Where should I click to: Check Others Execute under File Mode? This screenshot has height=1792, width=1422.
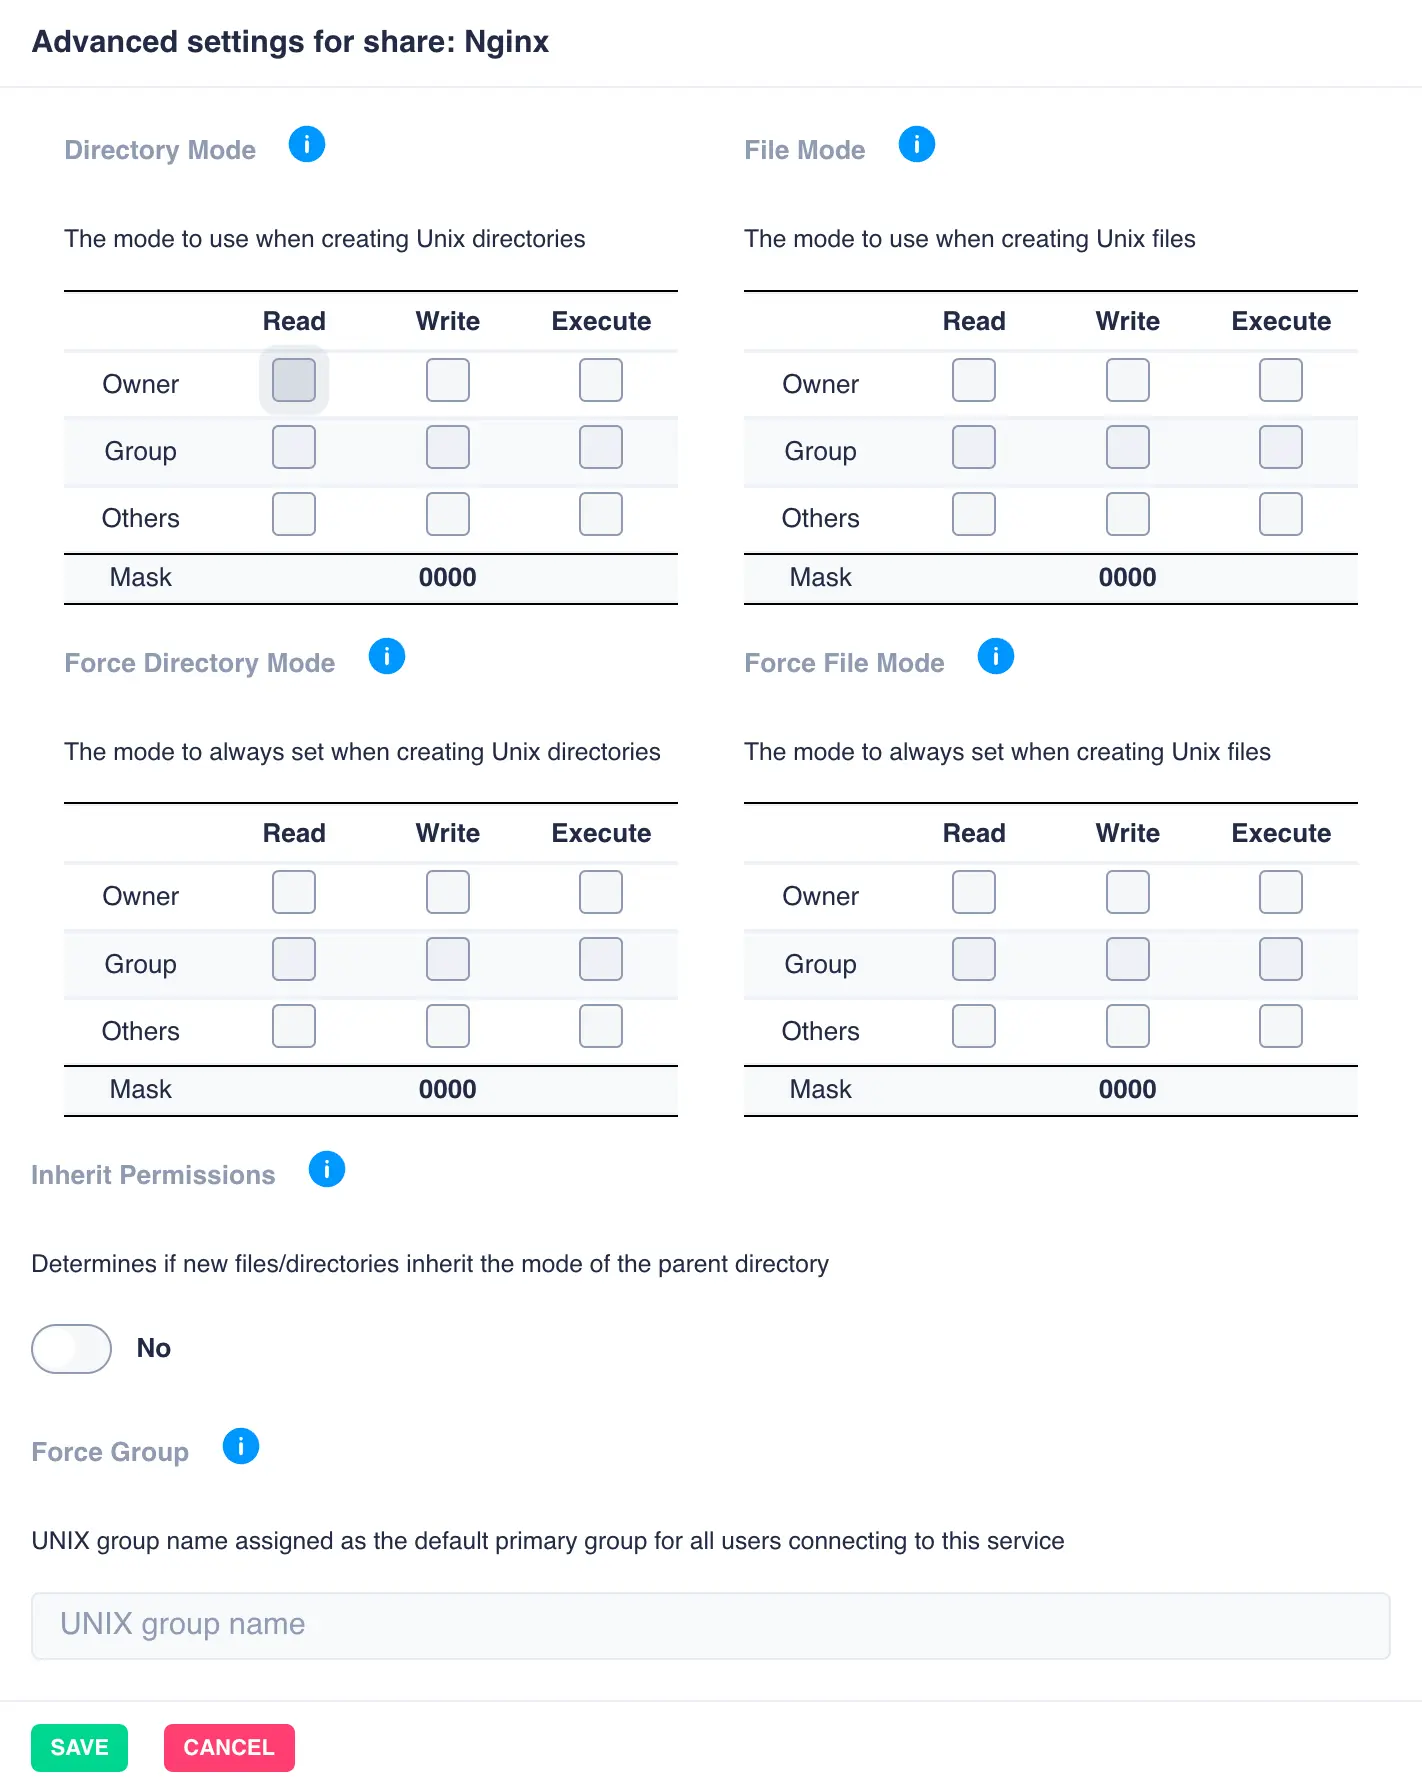(1280, 514)
